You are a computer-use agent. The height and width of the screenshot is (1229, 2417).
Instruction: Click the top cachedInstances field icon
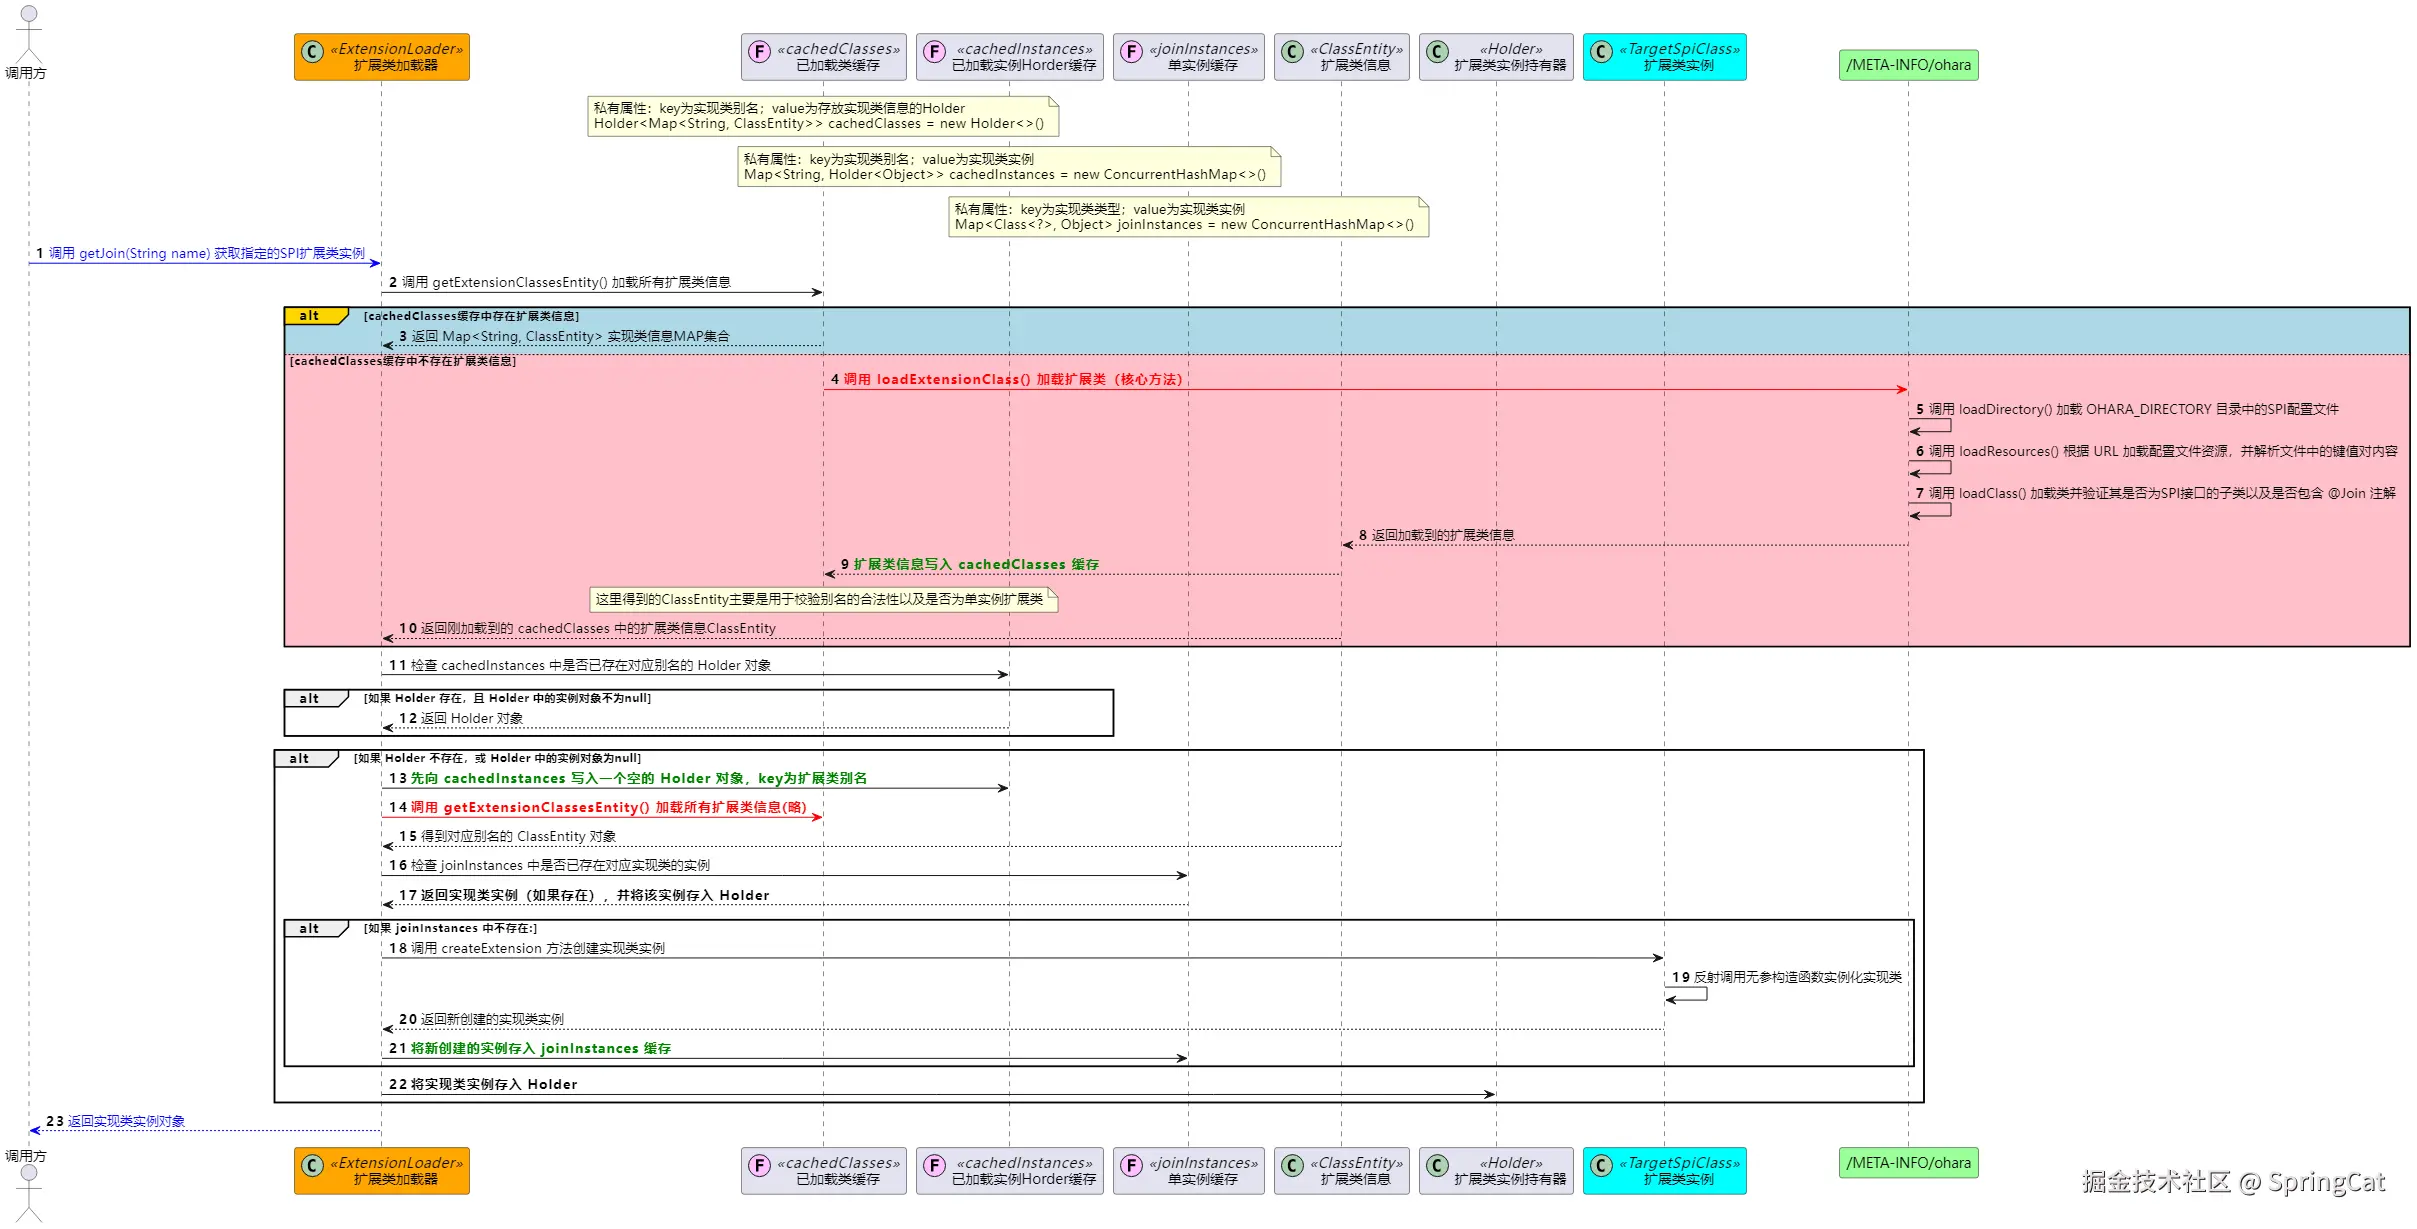tap(934, 52)
